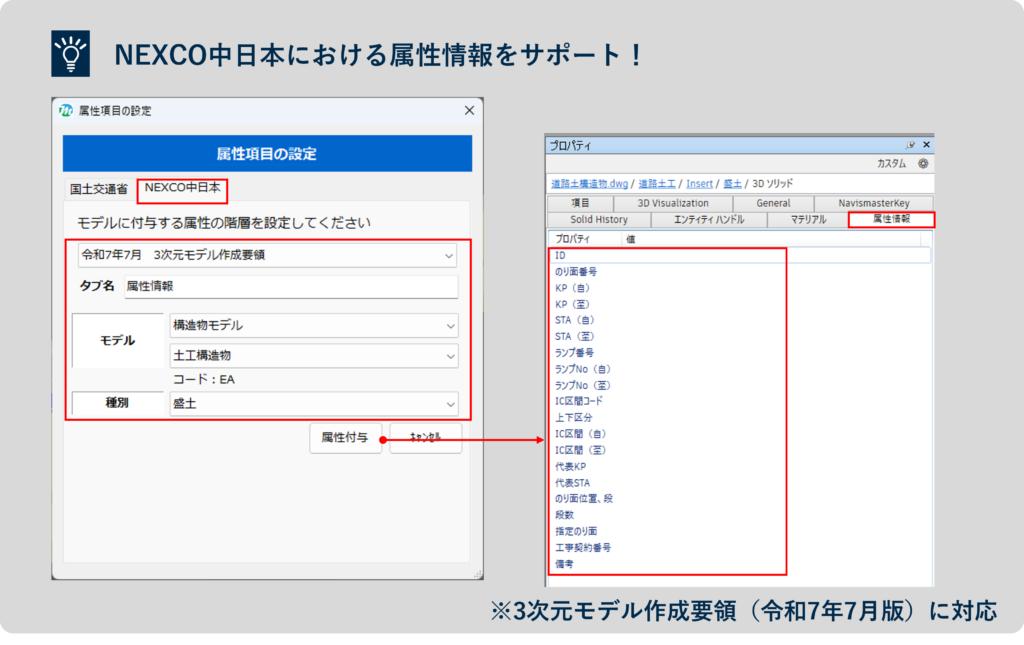The width and height of the screenshot is (1024, 645).
Task: Close the 属性項目の設定 dialog
Action: click(x=469, y=110)
